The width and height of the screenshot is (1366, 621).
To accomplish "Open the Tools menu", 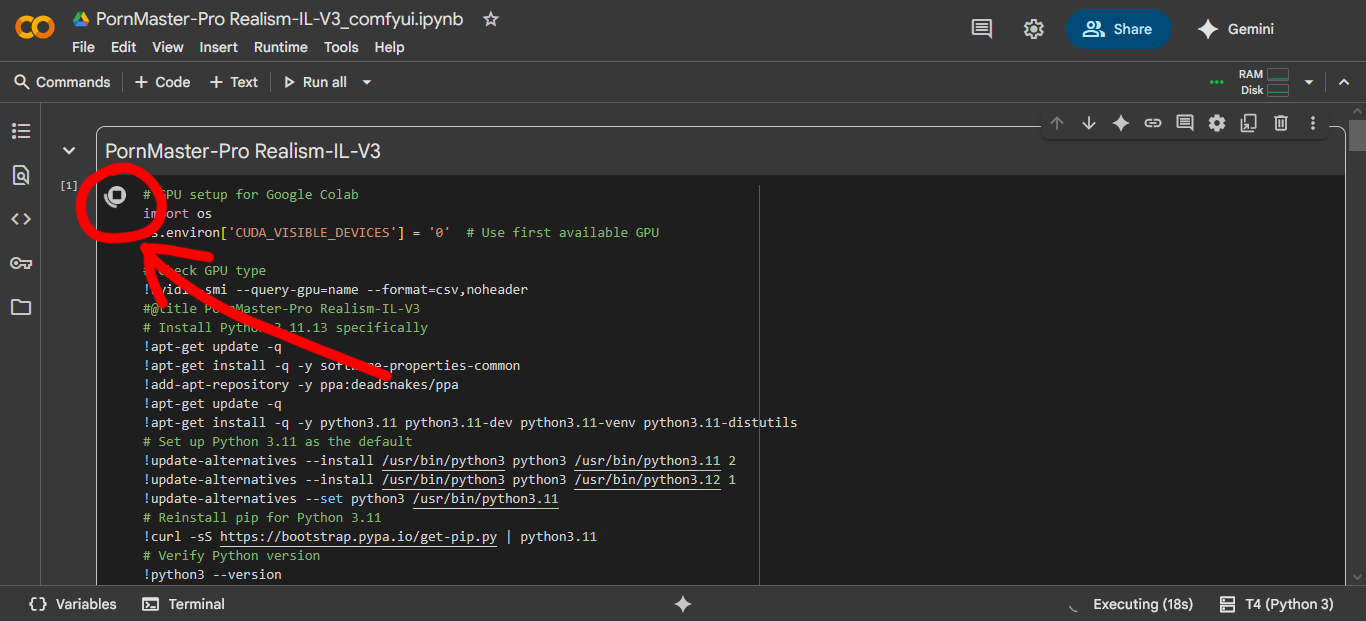I will pos(341,46).
